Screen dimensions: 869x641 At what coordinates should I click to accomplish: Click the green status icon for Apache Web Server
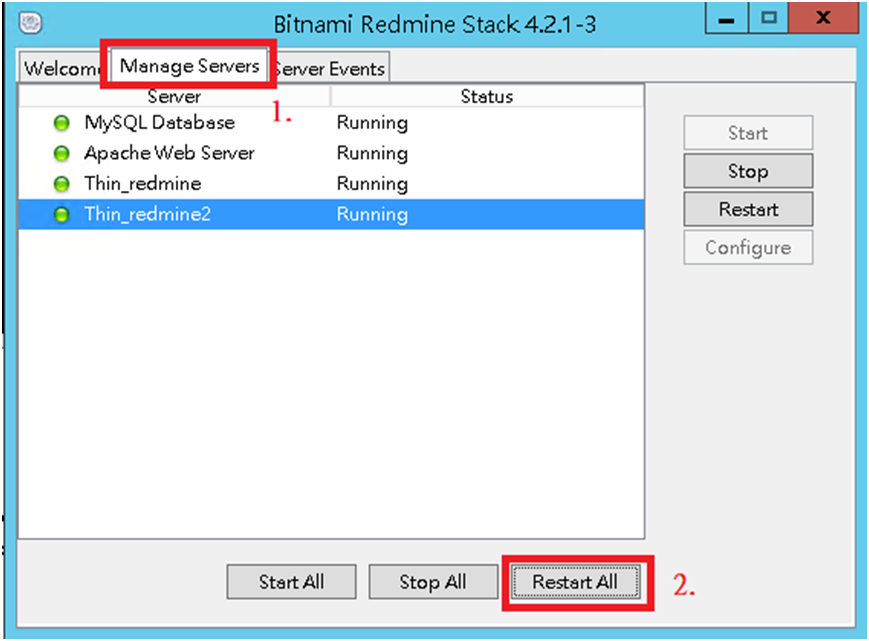click(62, 153)
